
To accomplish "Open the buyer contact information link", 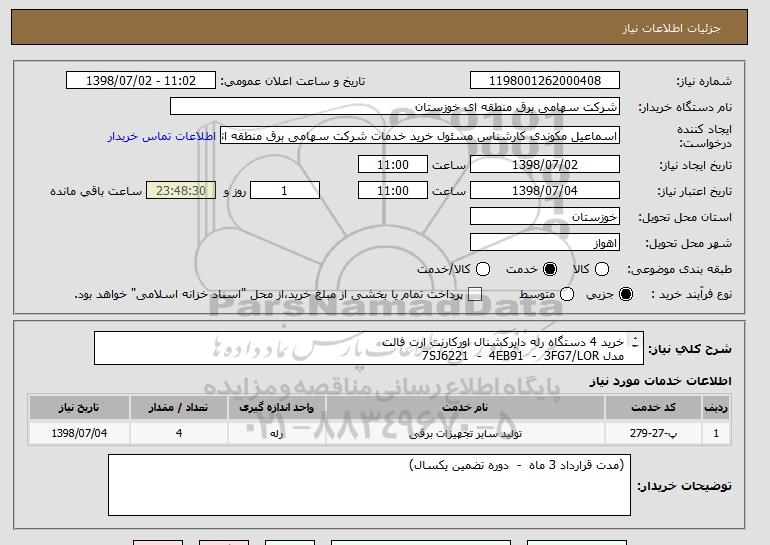I will pos(162,136).
